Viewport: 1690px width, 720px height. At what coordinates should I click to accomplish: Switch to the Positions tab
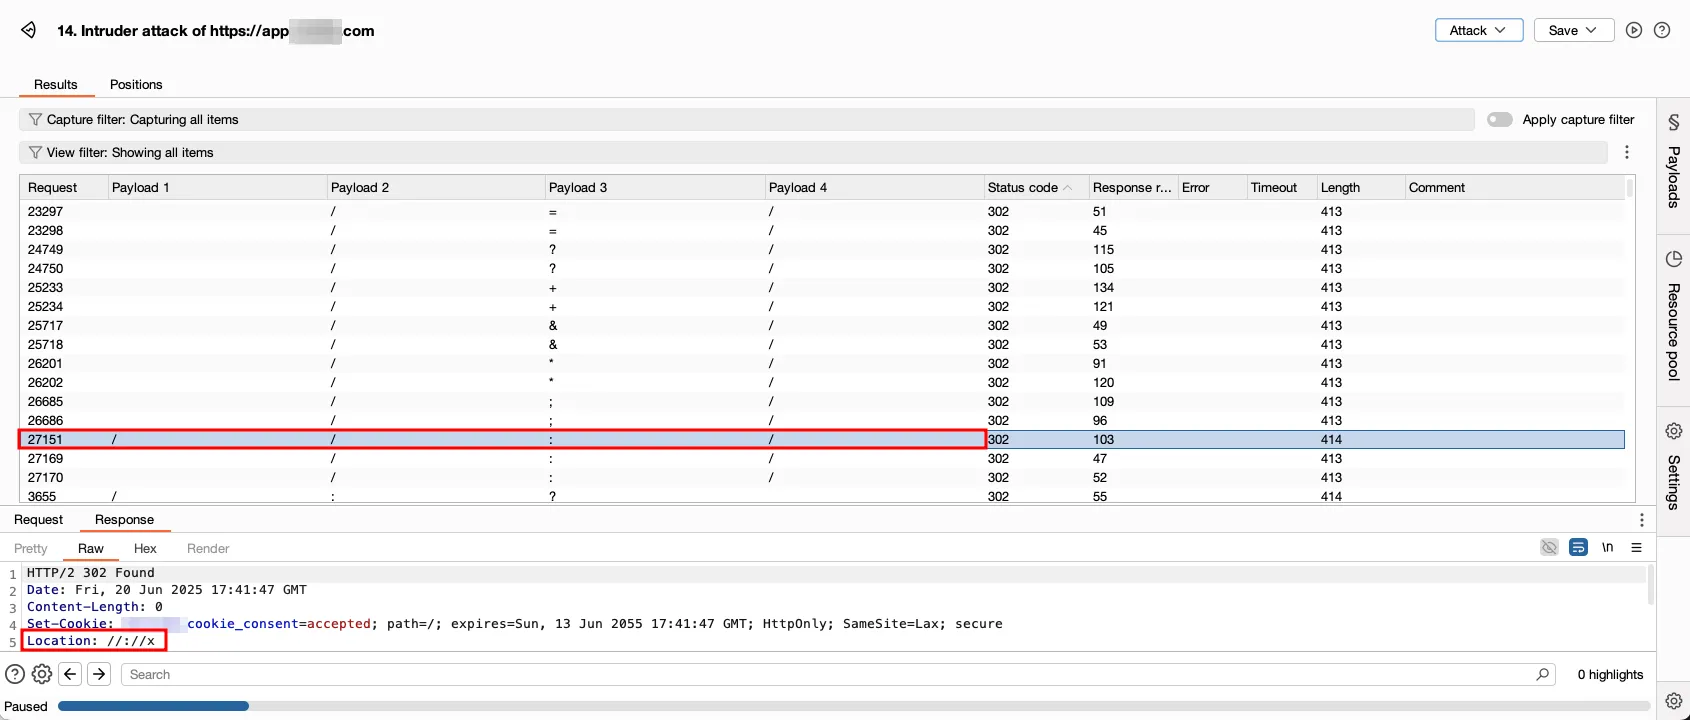click(136, 84)
